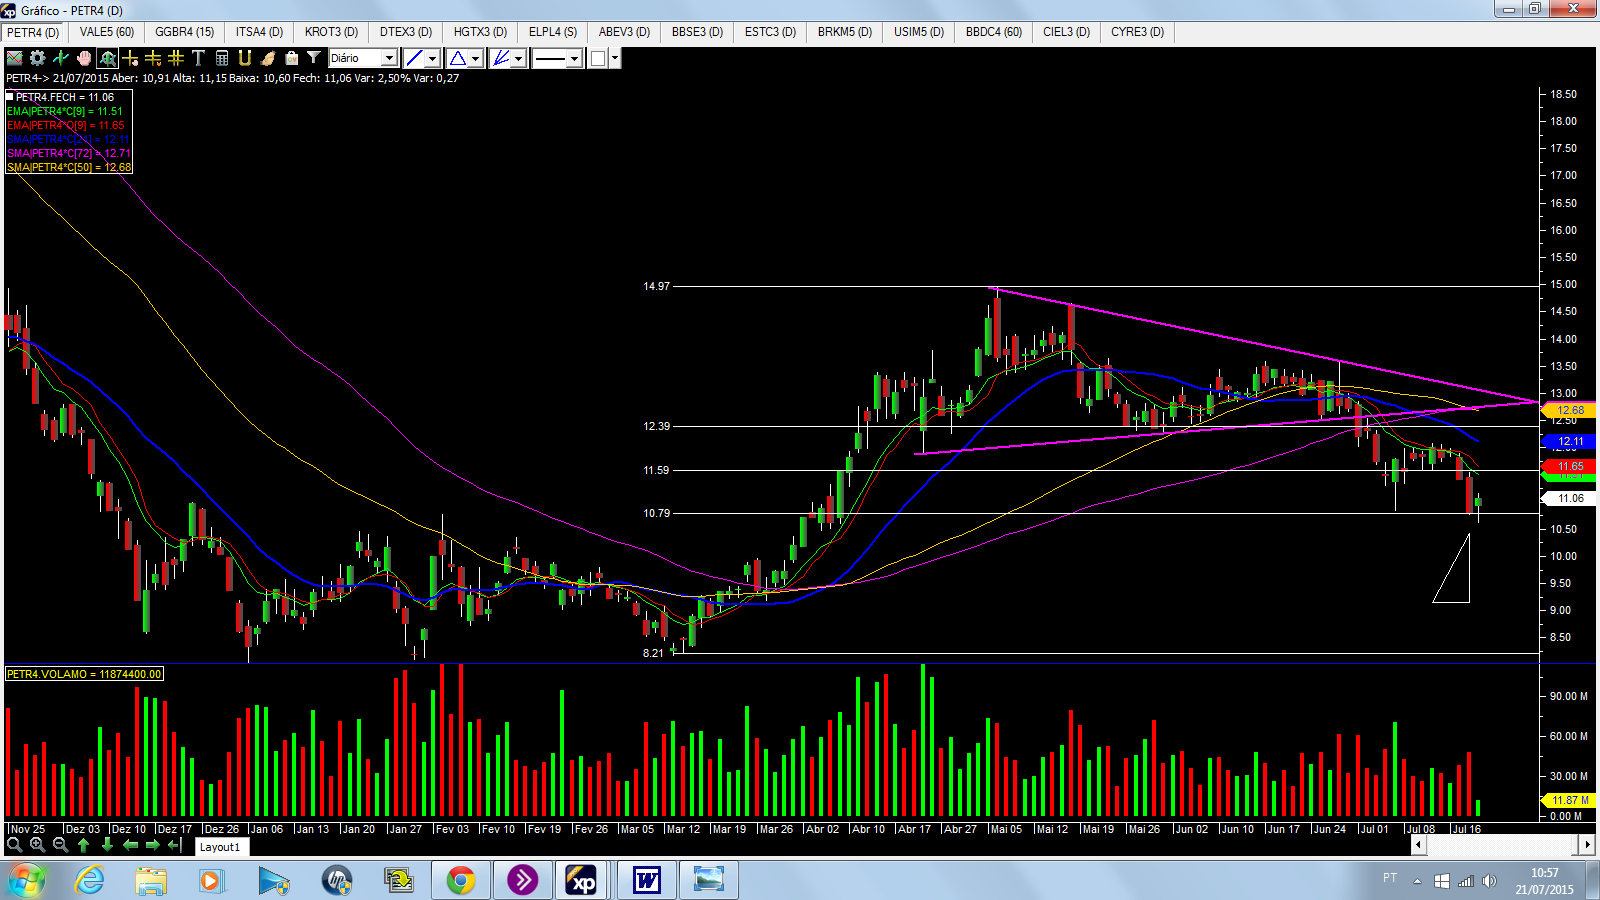Click the 12.68 yellow price marker
Screen dimensions: 1600x900
point(1570,410)
